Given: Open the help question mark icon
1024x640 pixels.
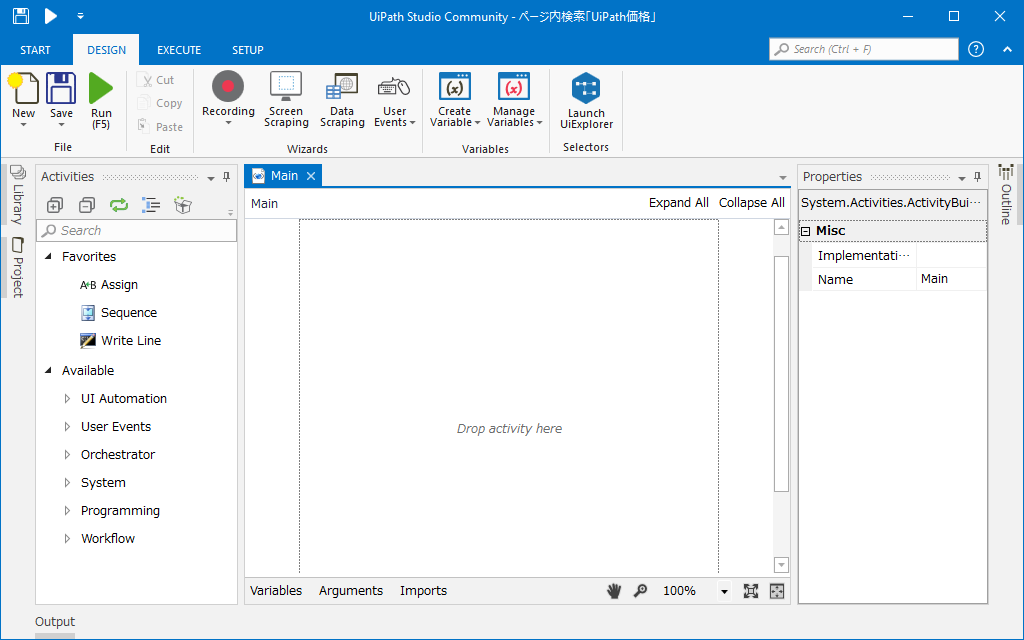Looking at the screenshot, I should coord(976,49).
